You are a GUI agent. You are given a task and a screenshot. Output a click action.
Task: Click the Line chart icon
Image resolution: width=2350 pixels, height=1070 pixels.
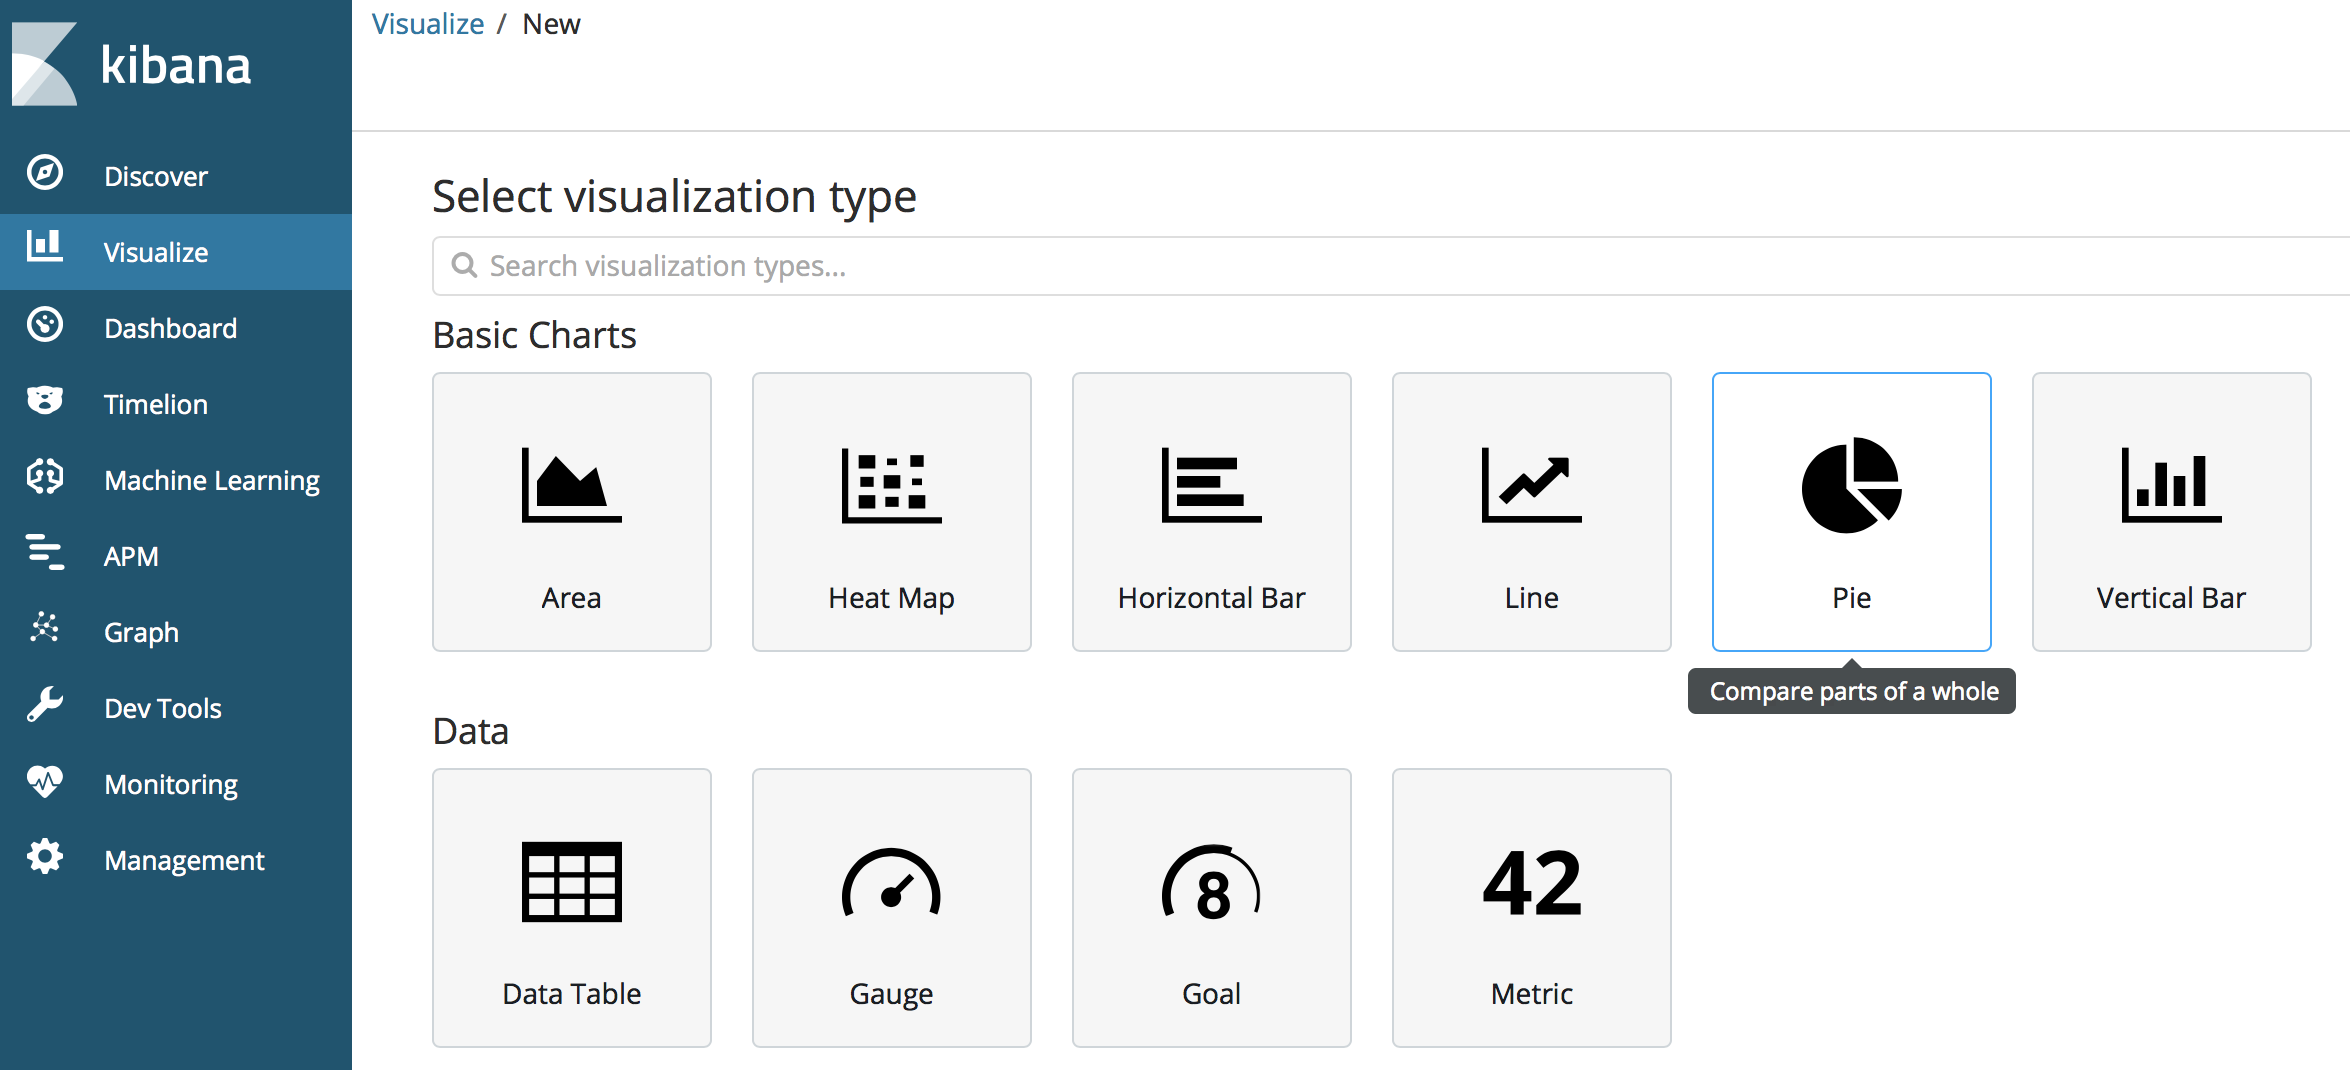(x=1531, y=485)
